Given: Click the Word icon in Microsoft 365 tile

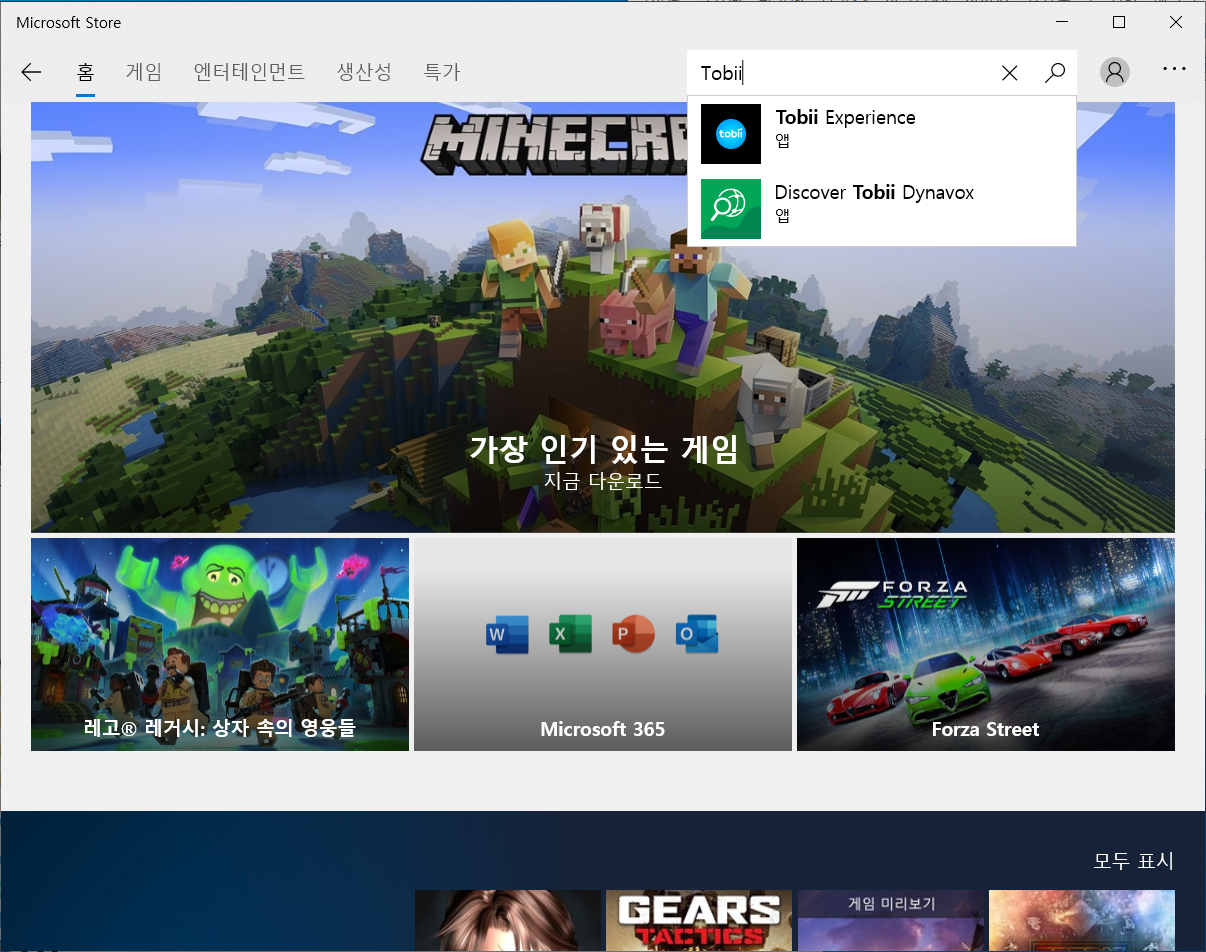Looking at the screenshot, I should click(x=507, y=635).
